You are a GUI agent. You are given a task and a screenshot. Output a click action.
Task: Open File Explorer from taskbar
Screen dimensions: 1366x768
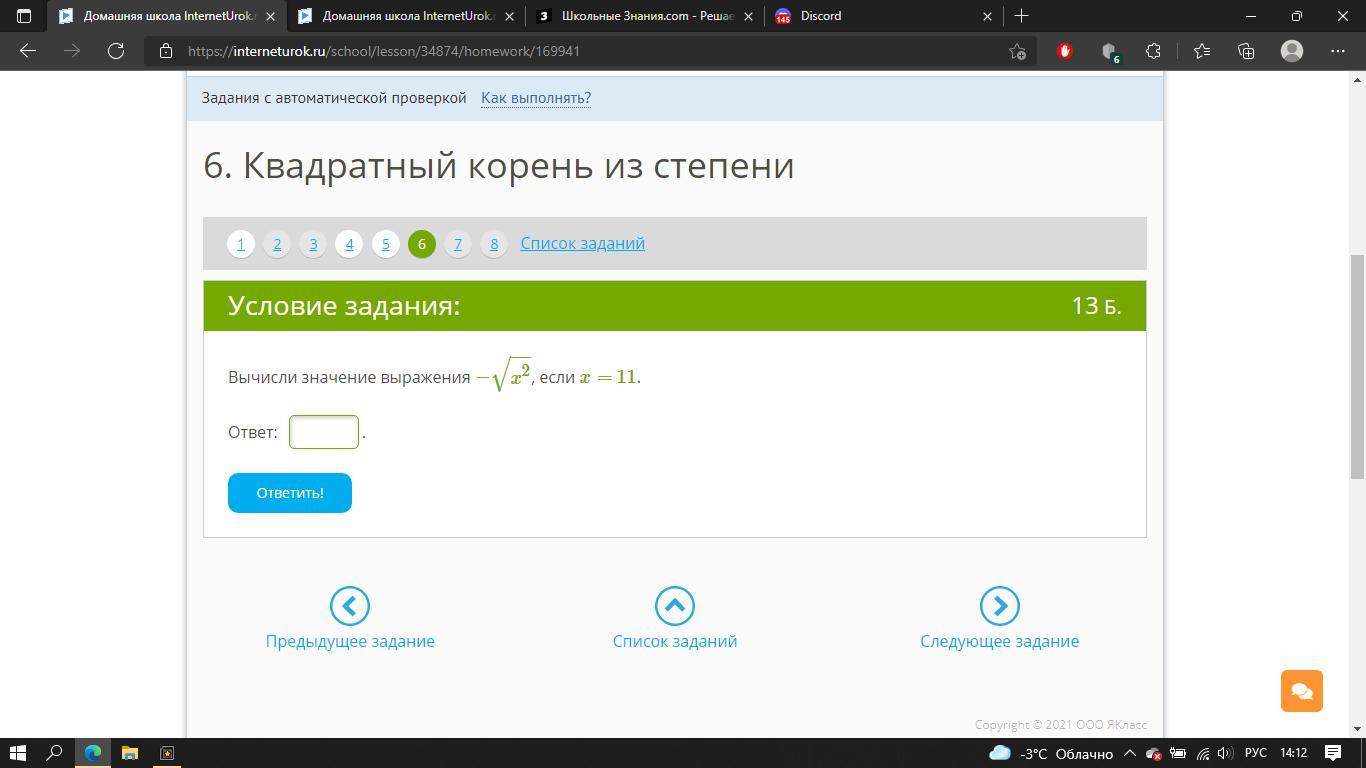(129, 753)
